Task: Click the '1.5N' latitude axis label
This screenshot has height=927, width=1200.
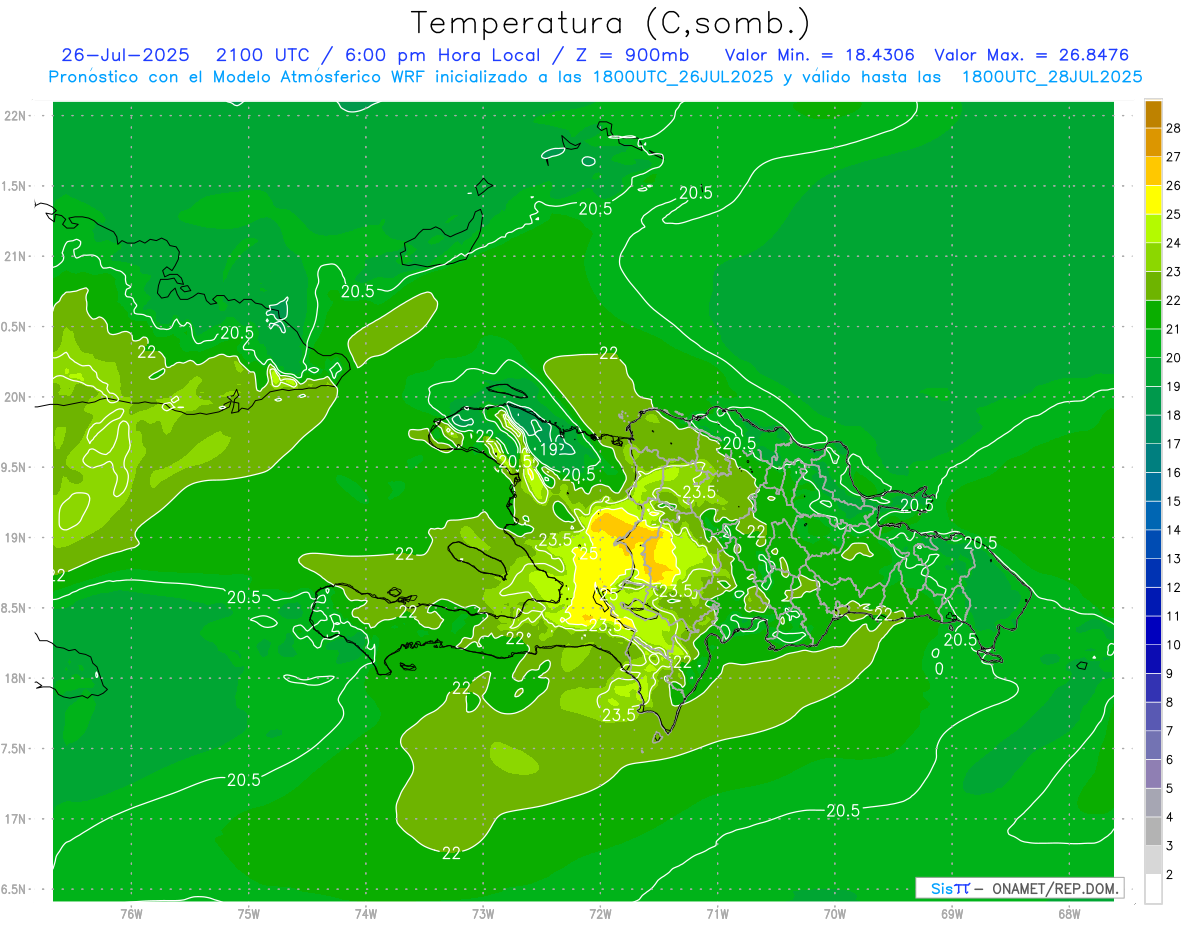Action: [15, 186]
